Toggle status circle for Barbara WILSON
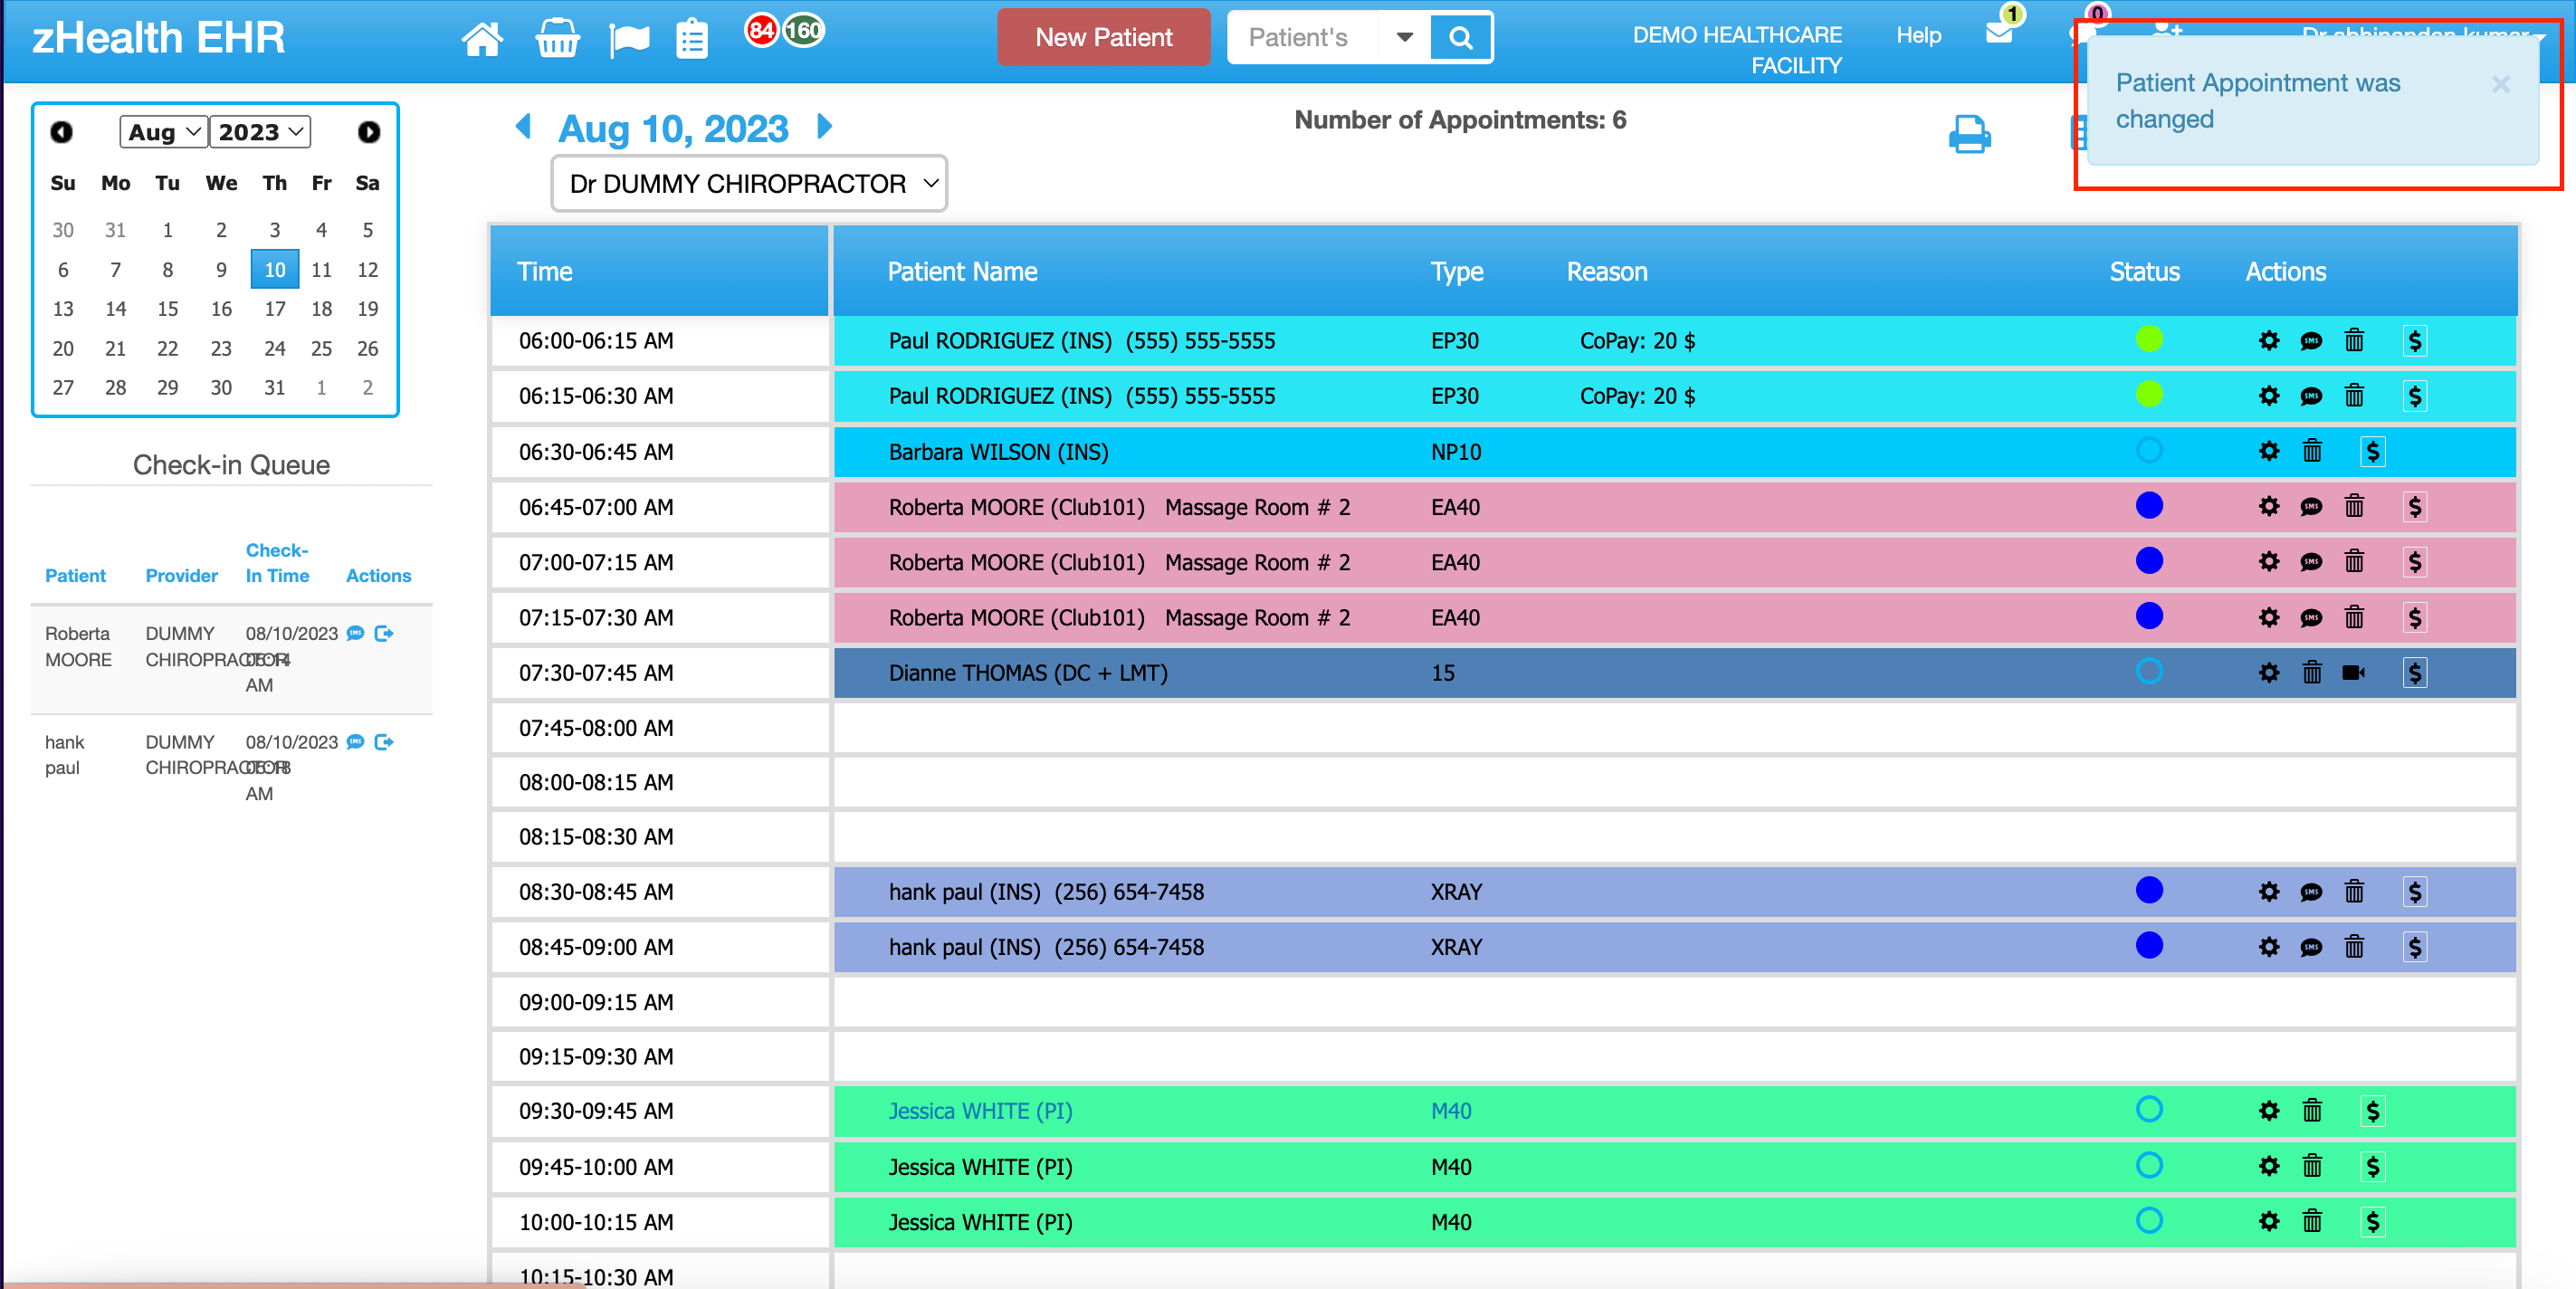 tap(2149, 451)
